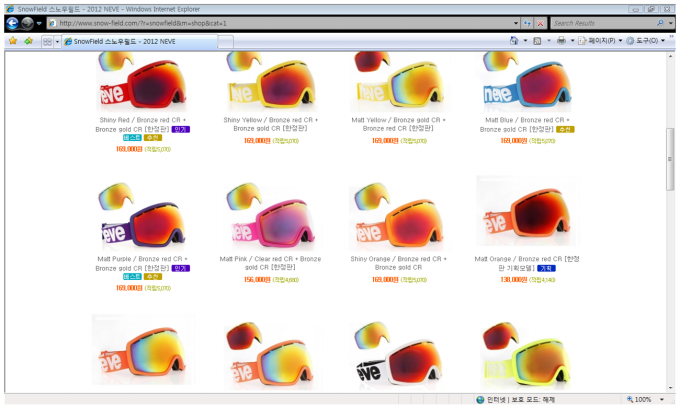Expand the print options dropdown arrow

(572, 41)
